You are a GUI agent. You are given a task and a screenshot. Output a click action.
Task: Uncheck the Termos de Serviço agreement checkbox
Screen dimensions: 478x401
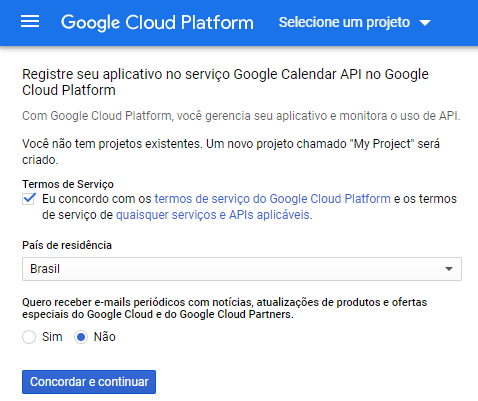pyautogui.click(x=29, y=199)
